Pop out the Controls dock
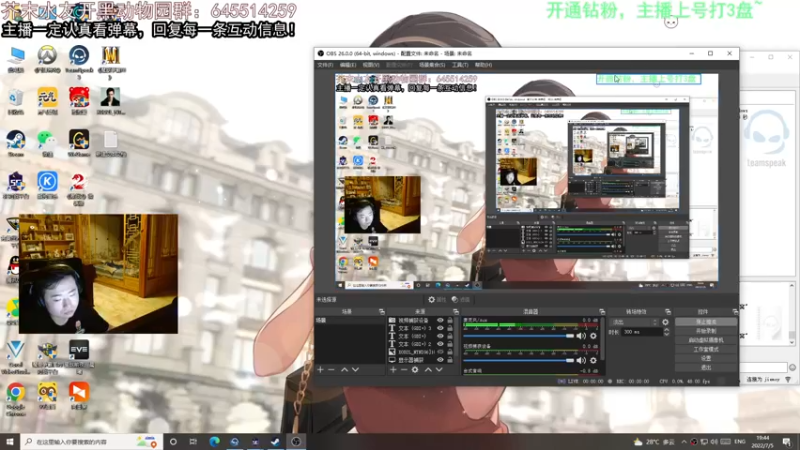 [x=735, y=311]
